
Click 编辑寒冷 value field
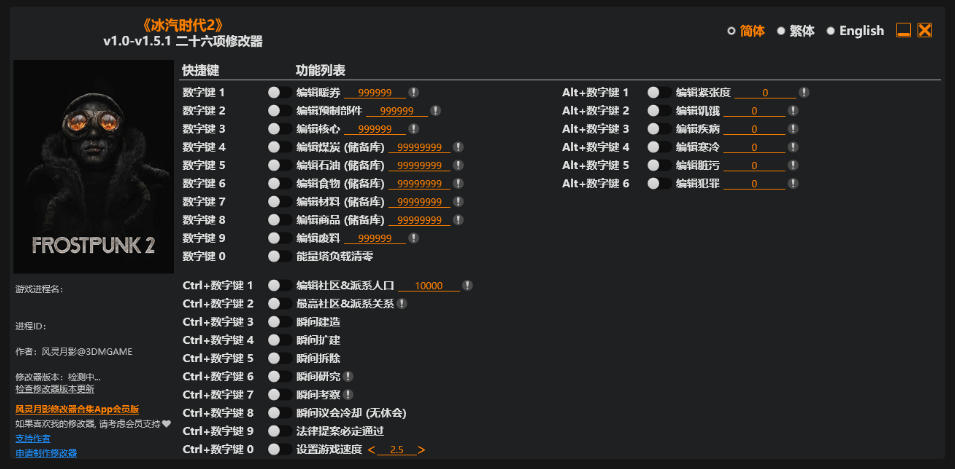coord(754,148)
